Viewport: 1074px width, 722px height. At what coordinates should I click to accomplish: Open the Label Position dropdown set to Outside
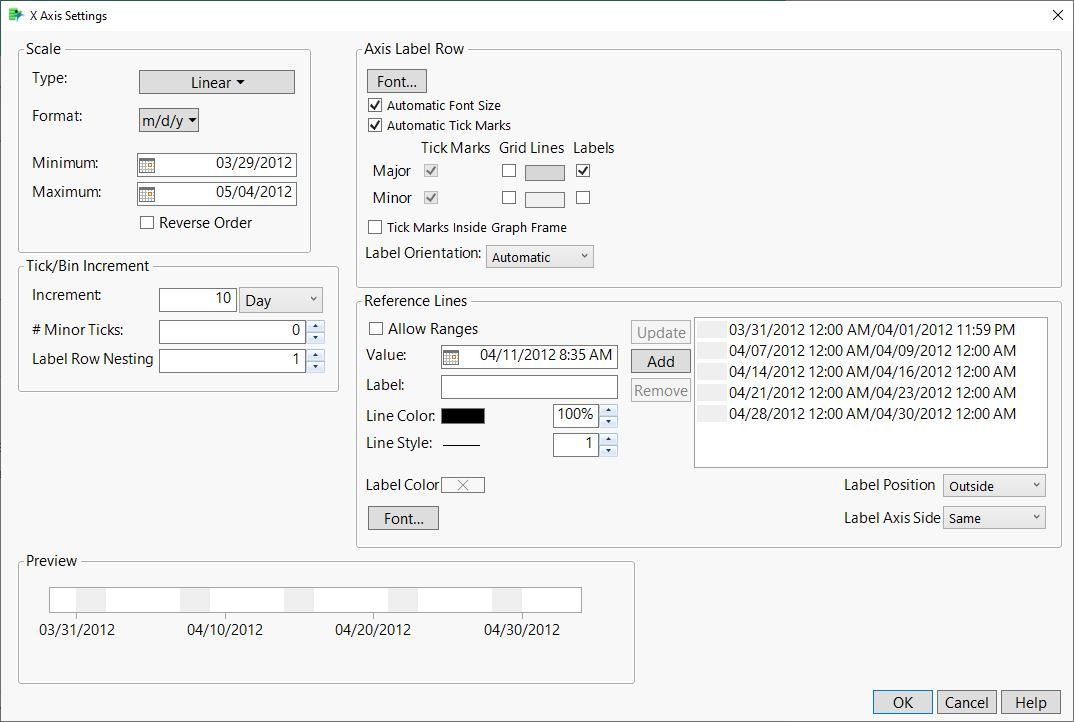[x=993, y=485]
